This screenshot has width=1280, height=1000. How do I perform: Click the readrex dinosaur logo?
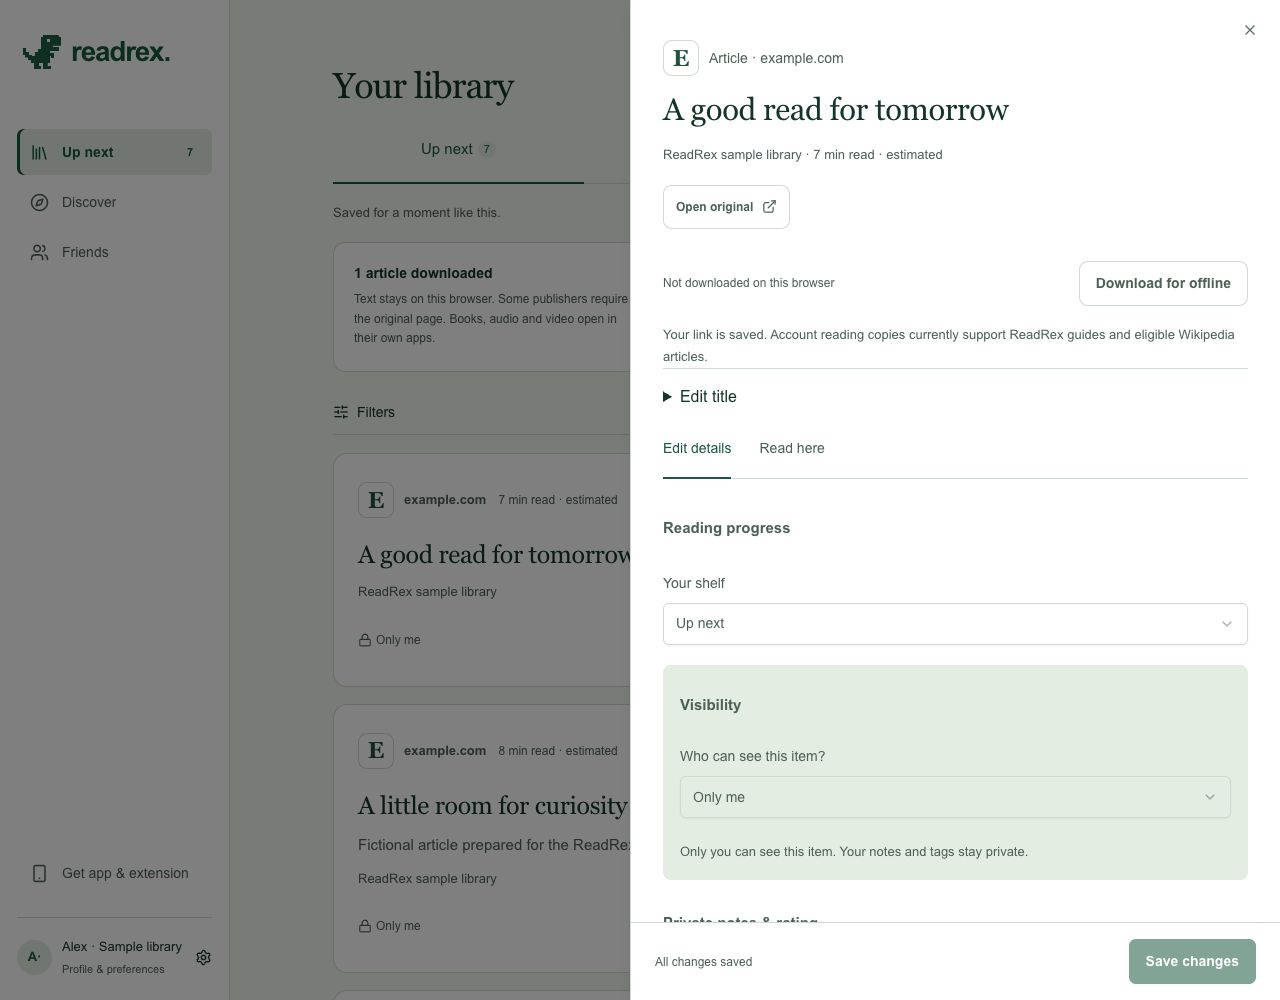pyautogui.click(x=42, y=52)
